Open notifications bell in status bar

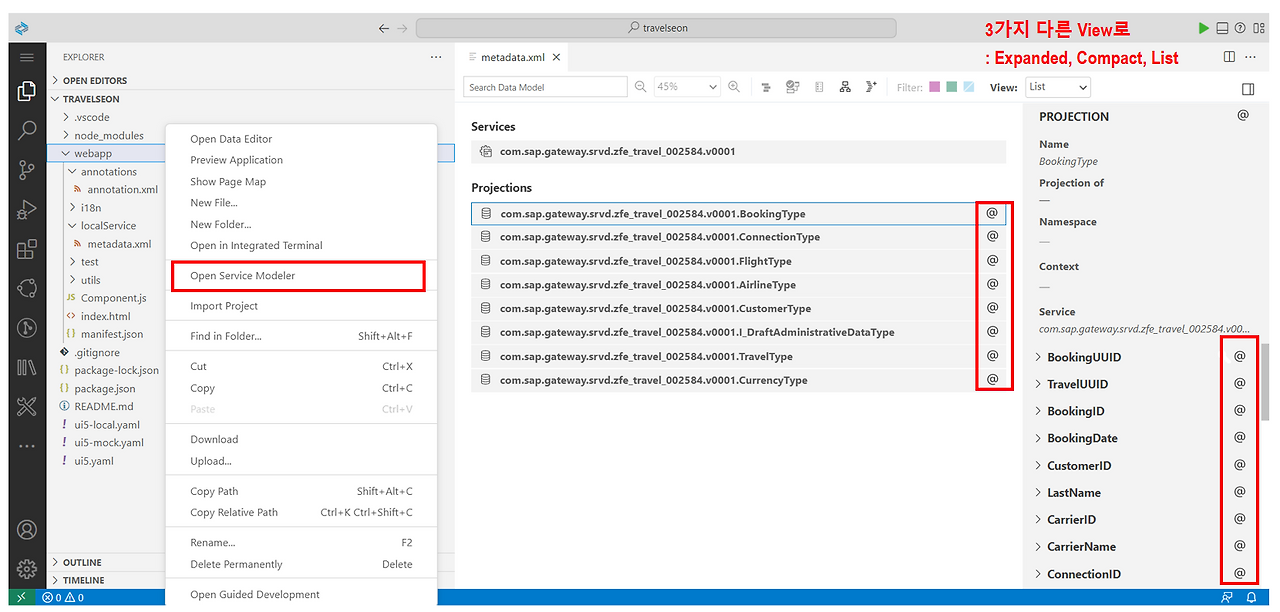pos(1251,598)
